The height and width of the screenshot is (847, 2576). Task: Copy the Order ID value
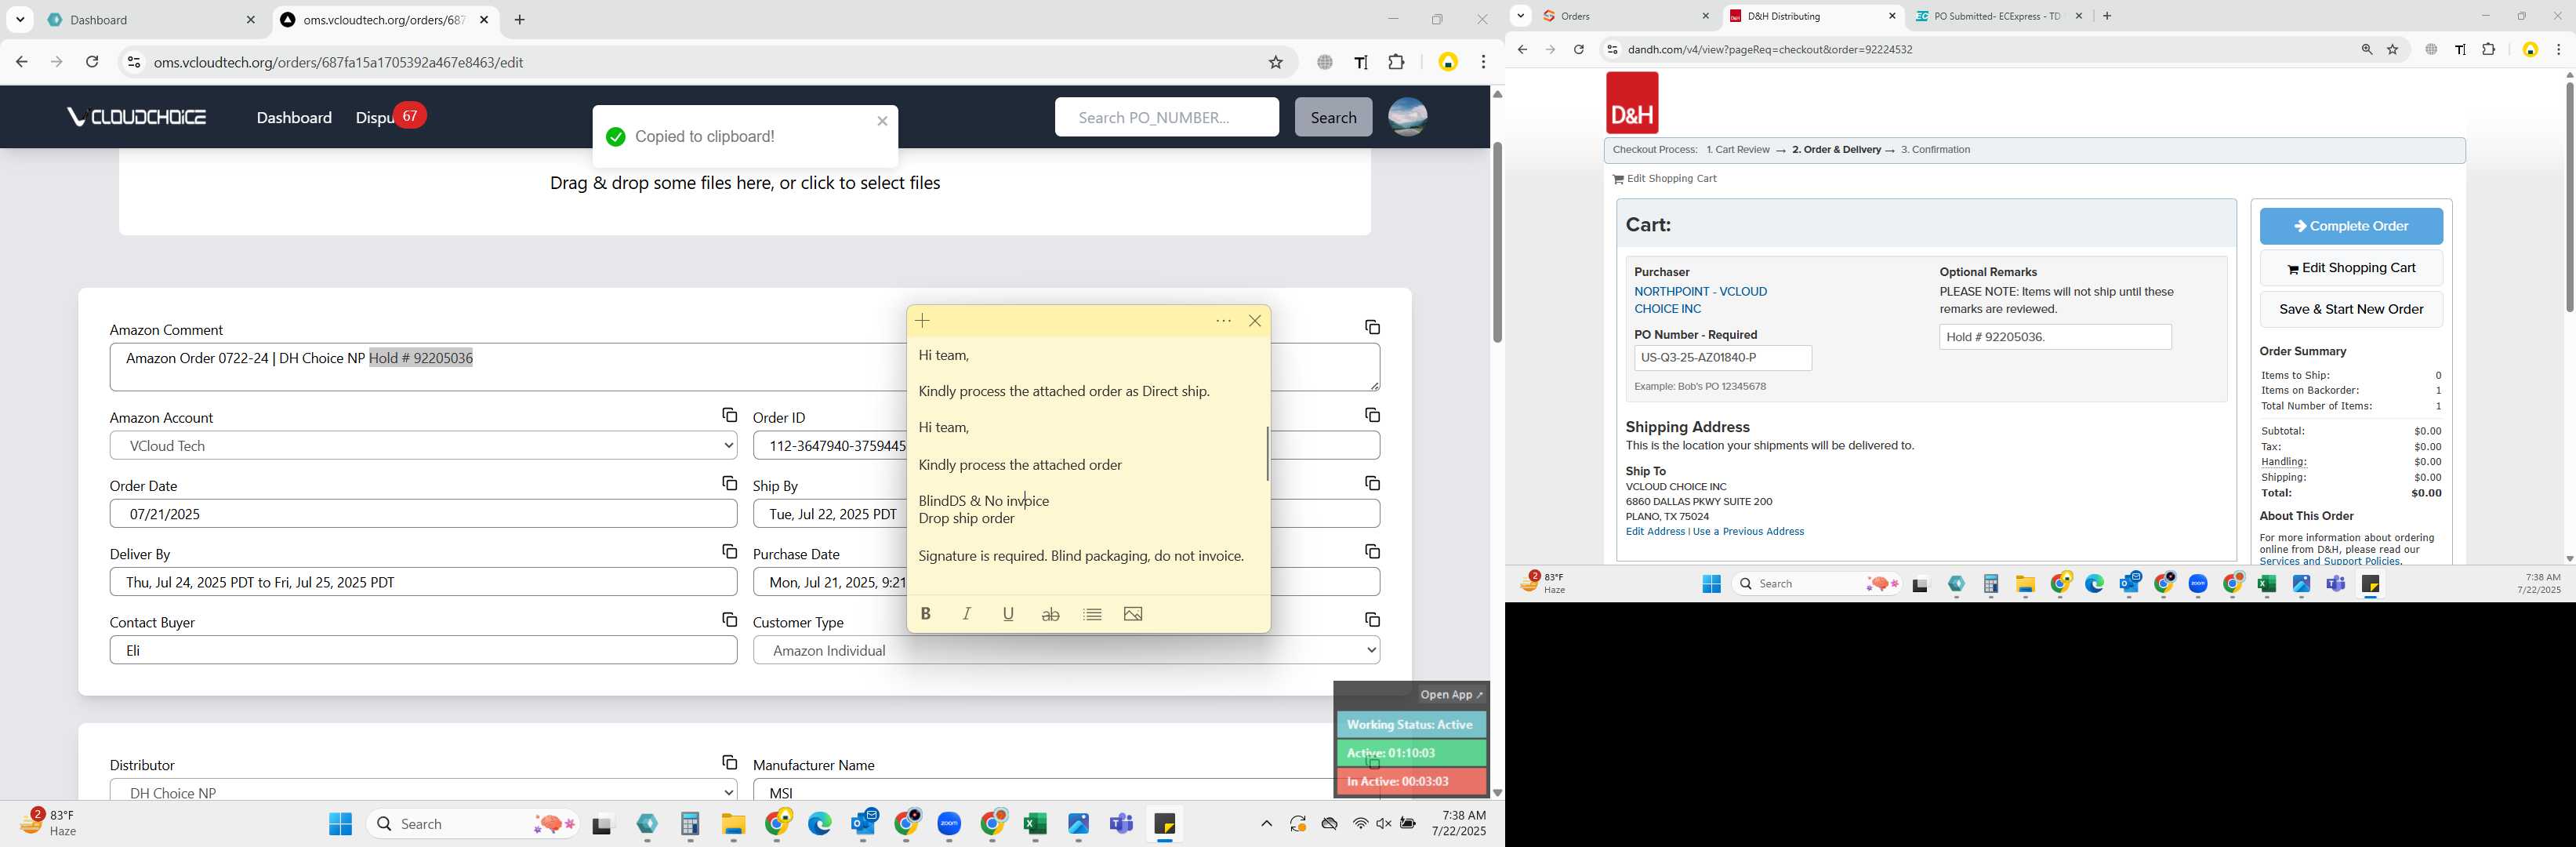tap(1372, 415)
